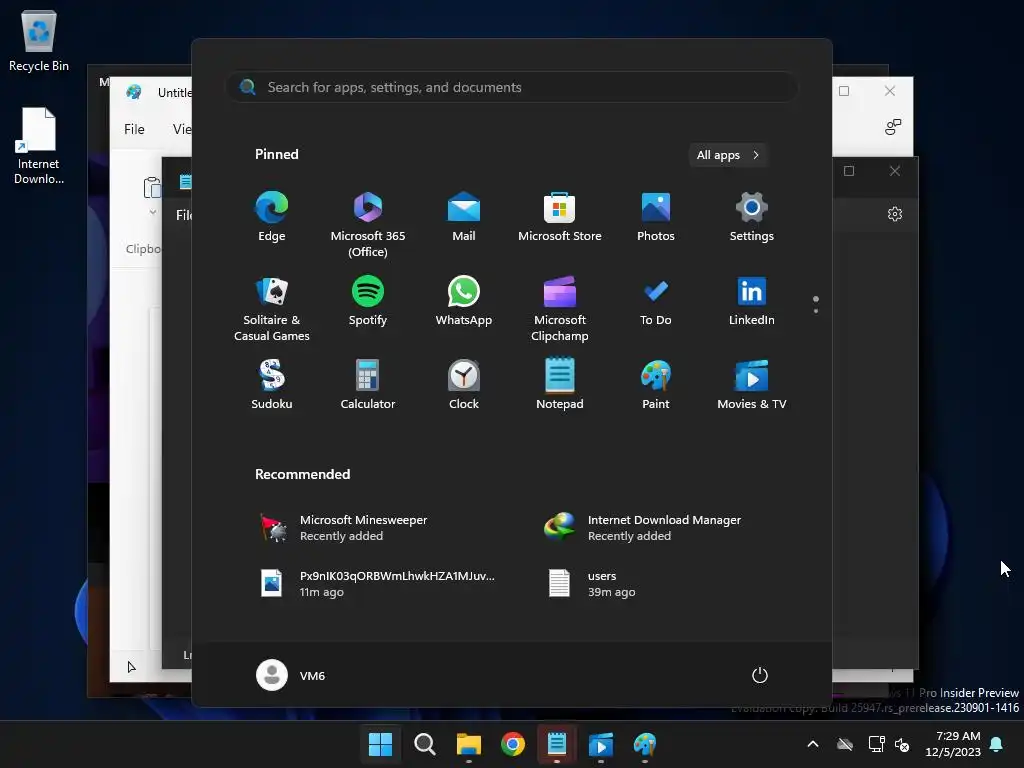Image resolution: width=1024 pixels, height=768 pixels.
Task: Open Settings from the pinned grid
Action: (x=752, y=217)
